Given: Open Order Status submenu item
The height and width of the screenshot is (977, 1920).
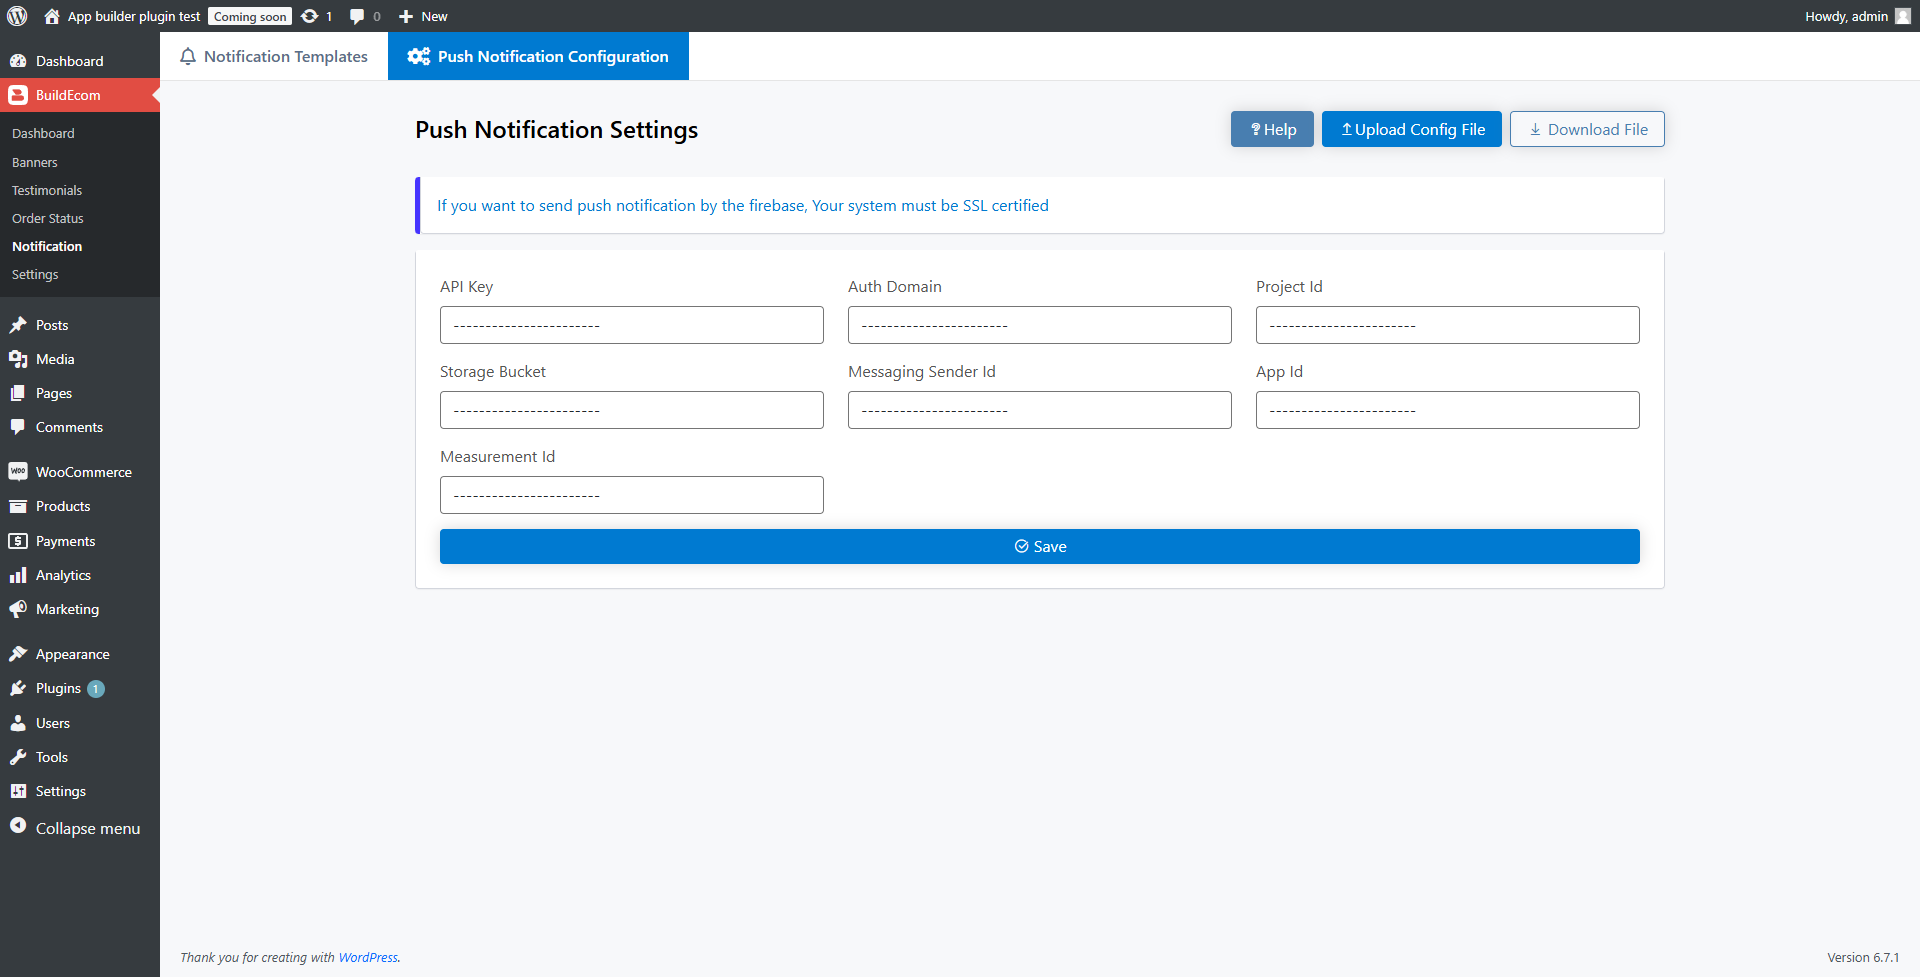Looking at the screenshot, I should [48, 218].
